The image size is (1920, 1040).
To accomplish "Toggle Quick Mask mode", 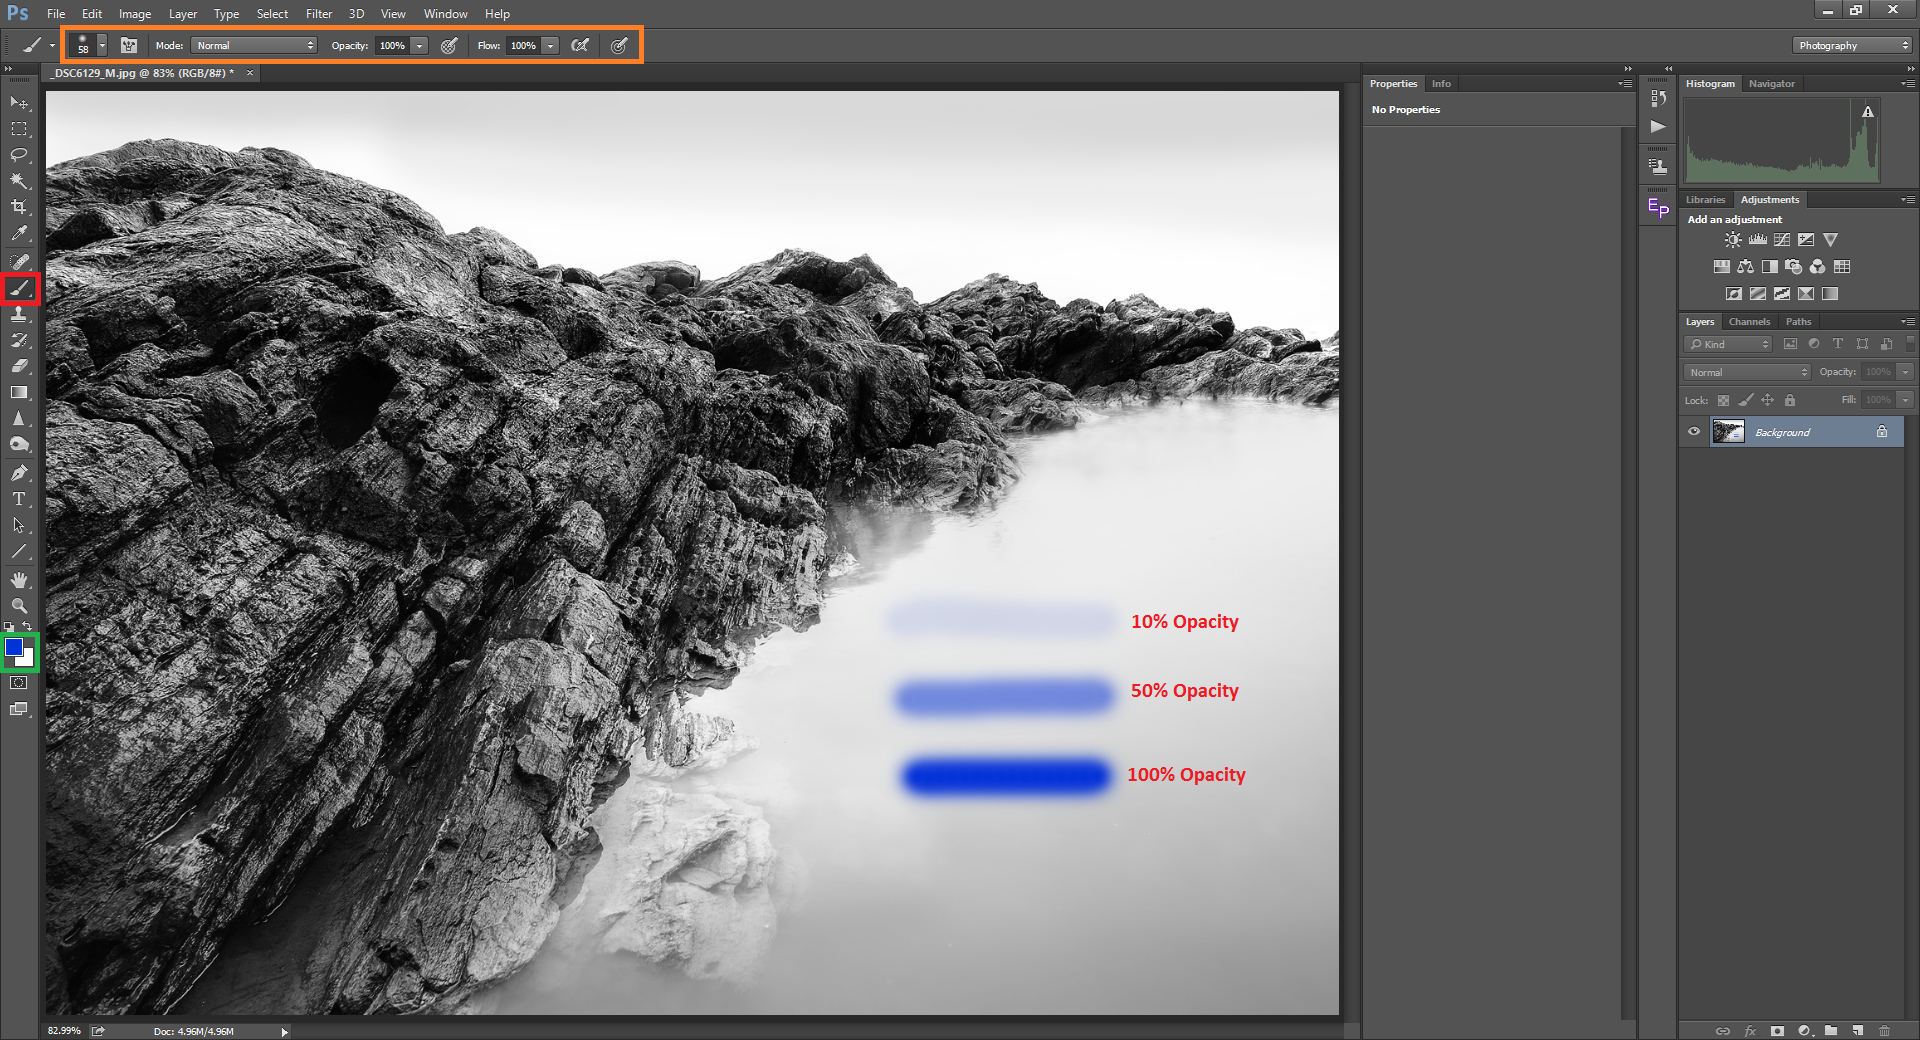I will [19, 683].
